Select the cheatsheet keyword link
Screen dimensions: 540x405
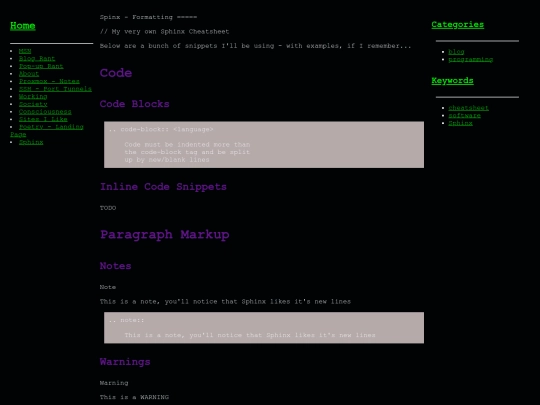[x=468, y=108]
